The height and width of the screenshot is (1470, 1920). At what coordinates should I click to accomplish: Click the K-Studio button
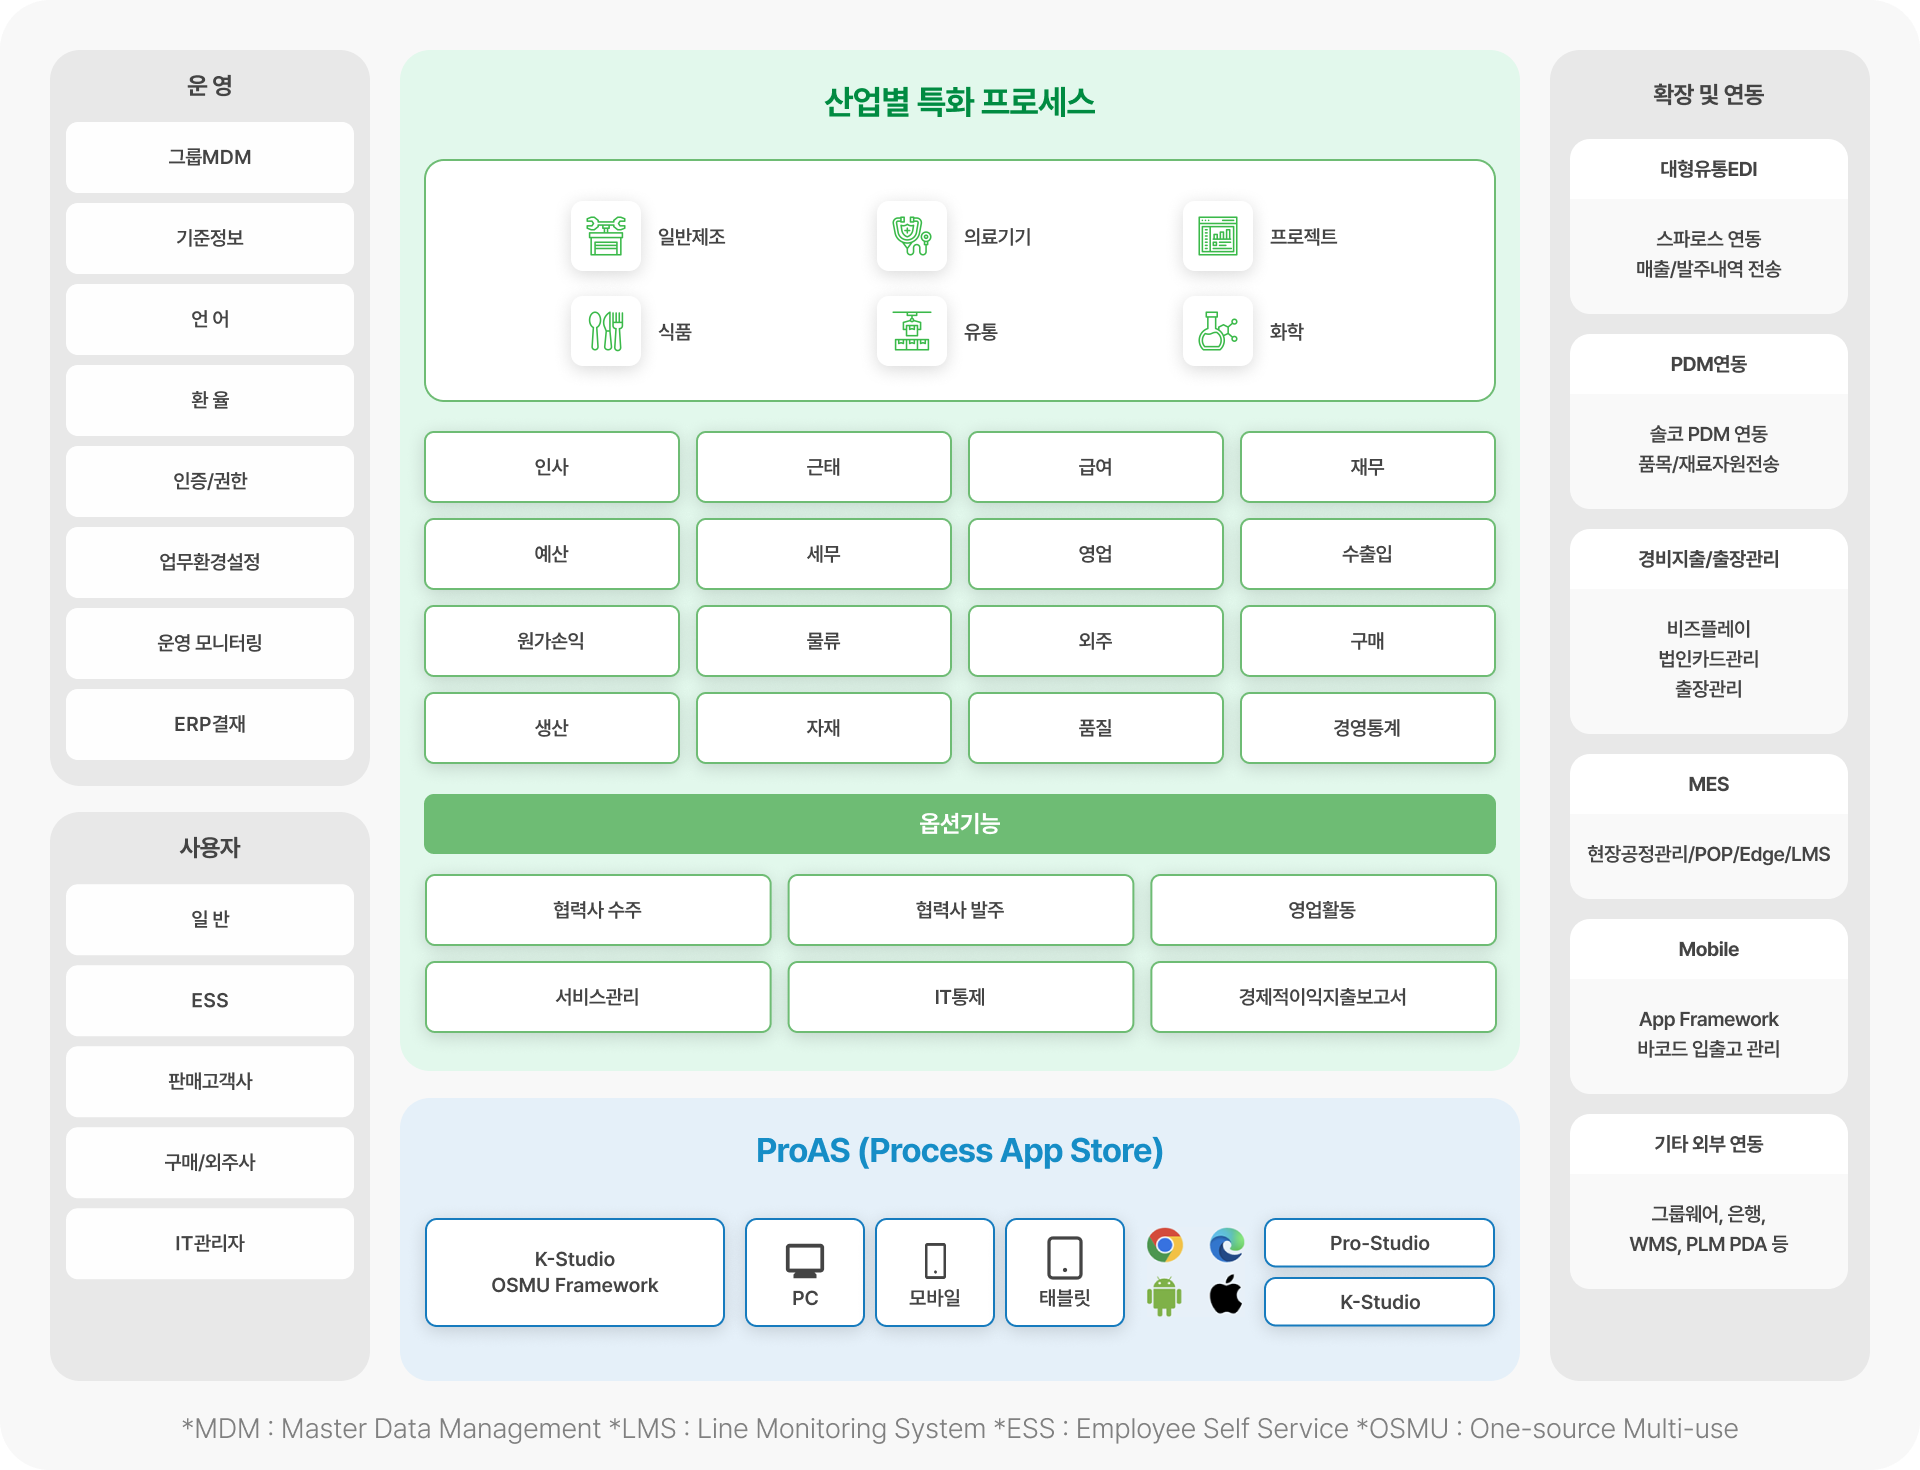[1379, 1302]
